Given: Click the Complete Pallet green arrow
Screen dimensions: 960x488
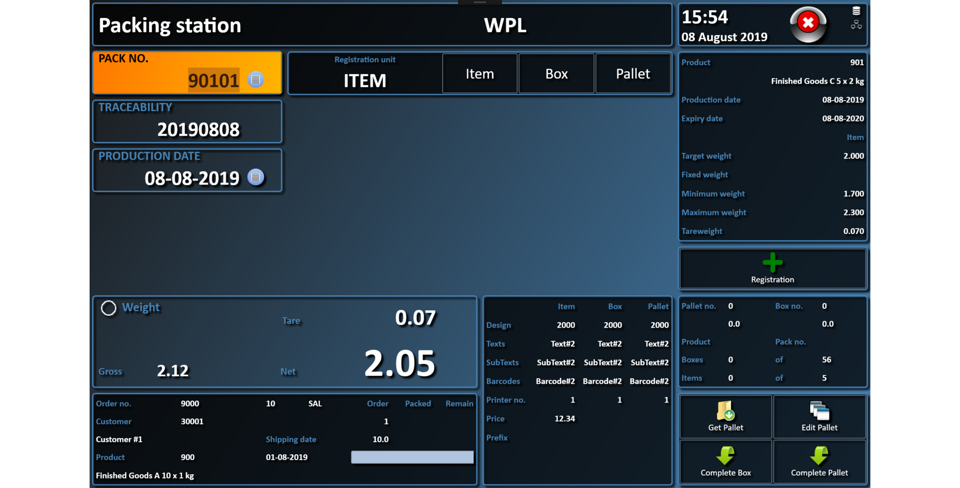Looking at the screenshot, I should [819, 456].
